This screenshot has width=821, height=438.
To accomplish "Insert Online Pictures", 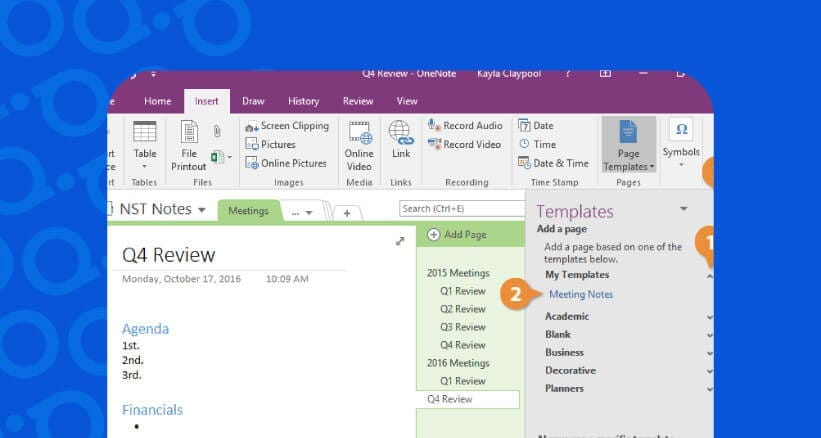I will 286,163.
